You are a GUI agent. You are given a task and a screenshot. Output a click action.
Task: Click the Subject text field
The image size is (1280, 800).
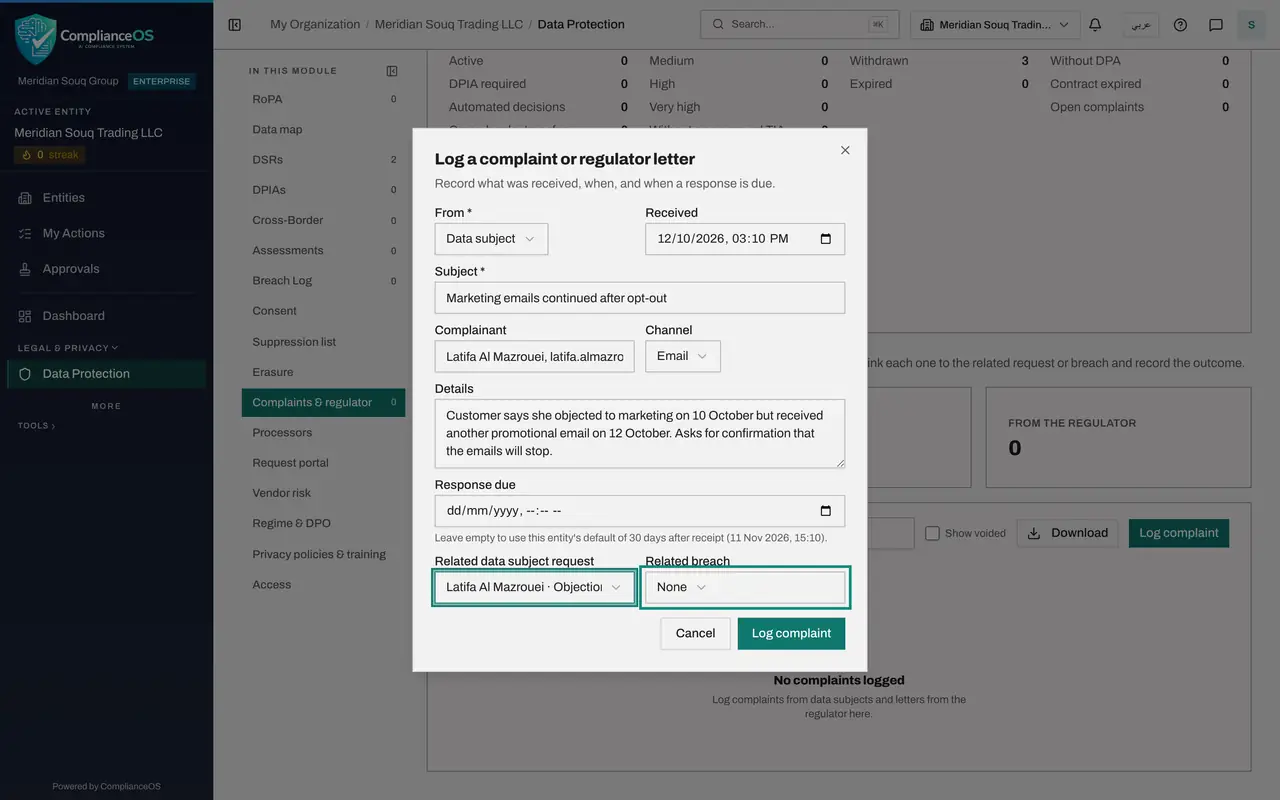(x=640, y=298)
